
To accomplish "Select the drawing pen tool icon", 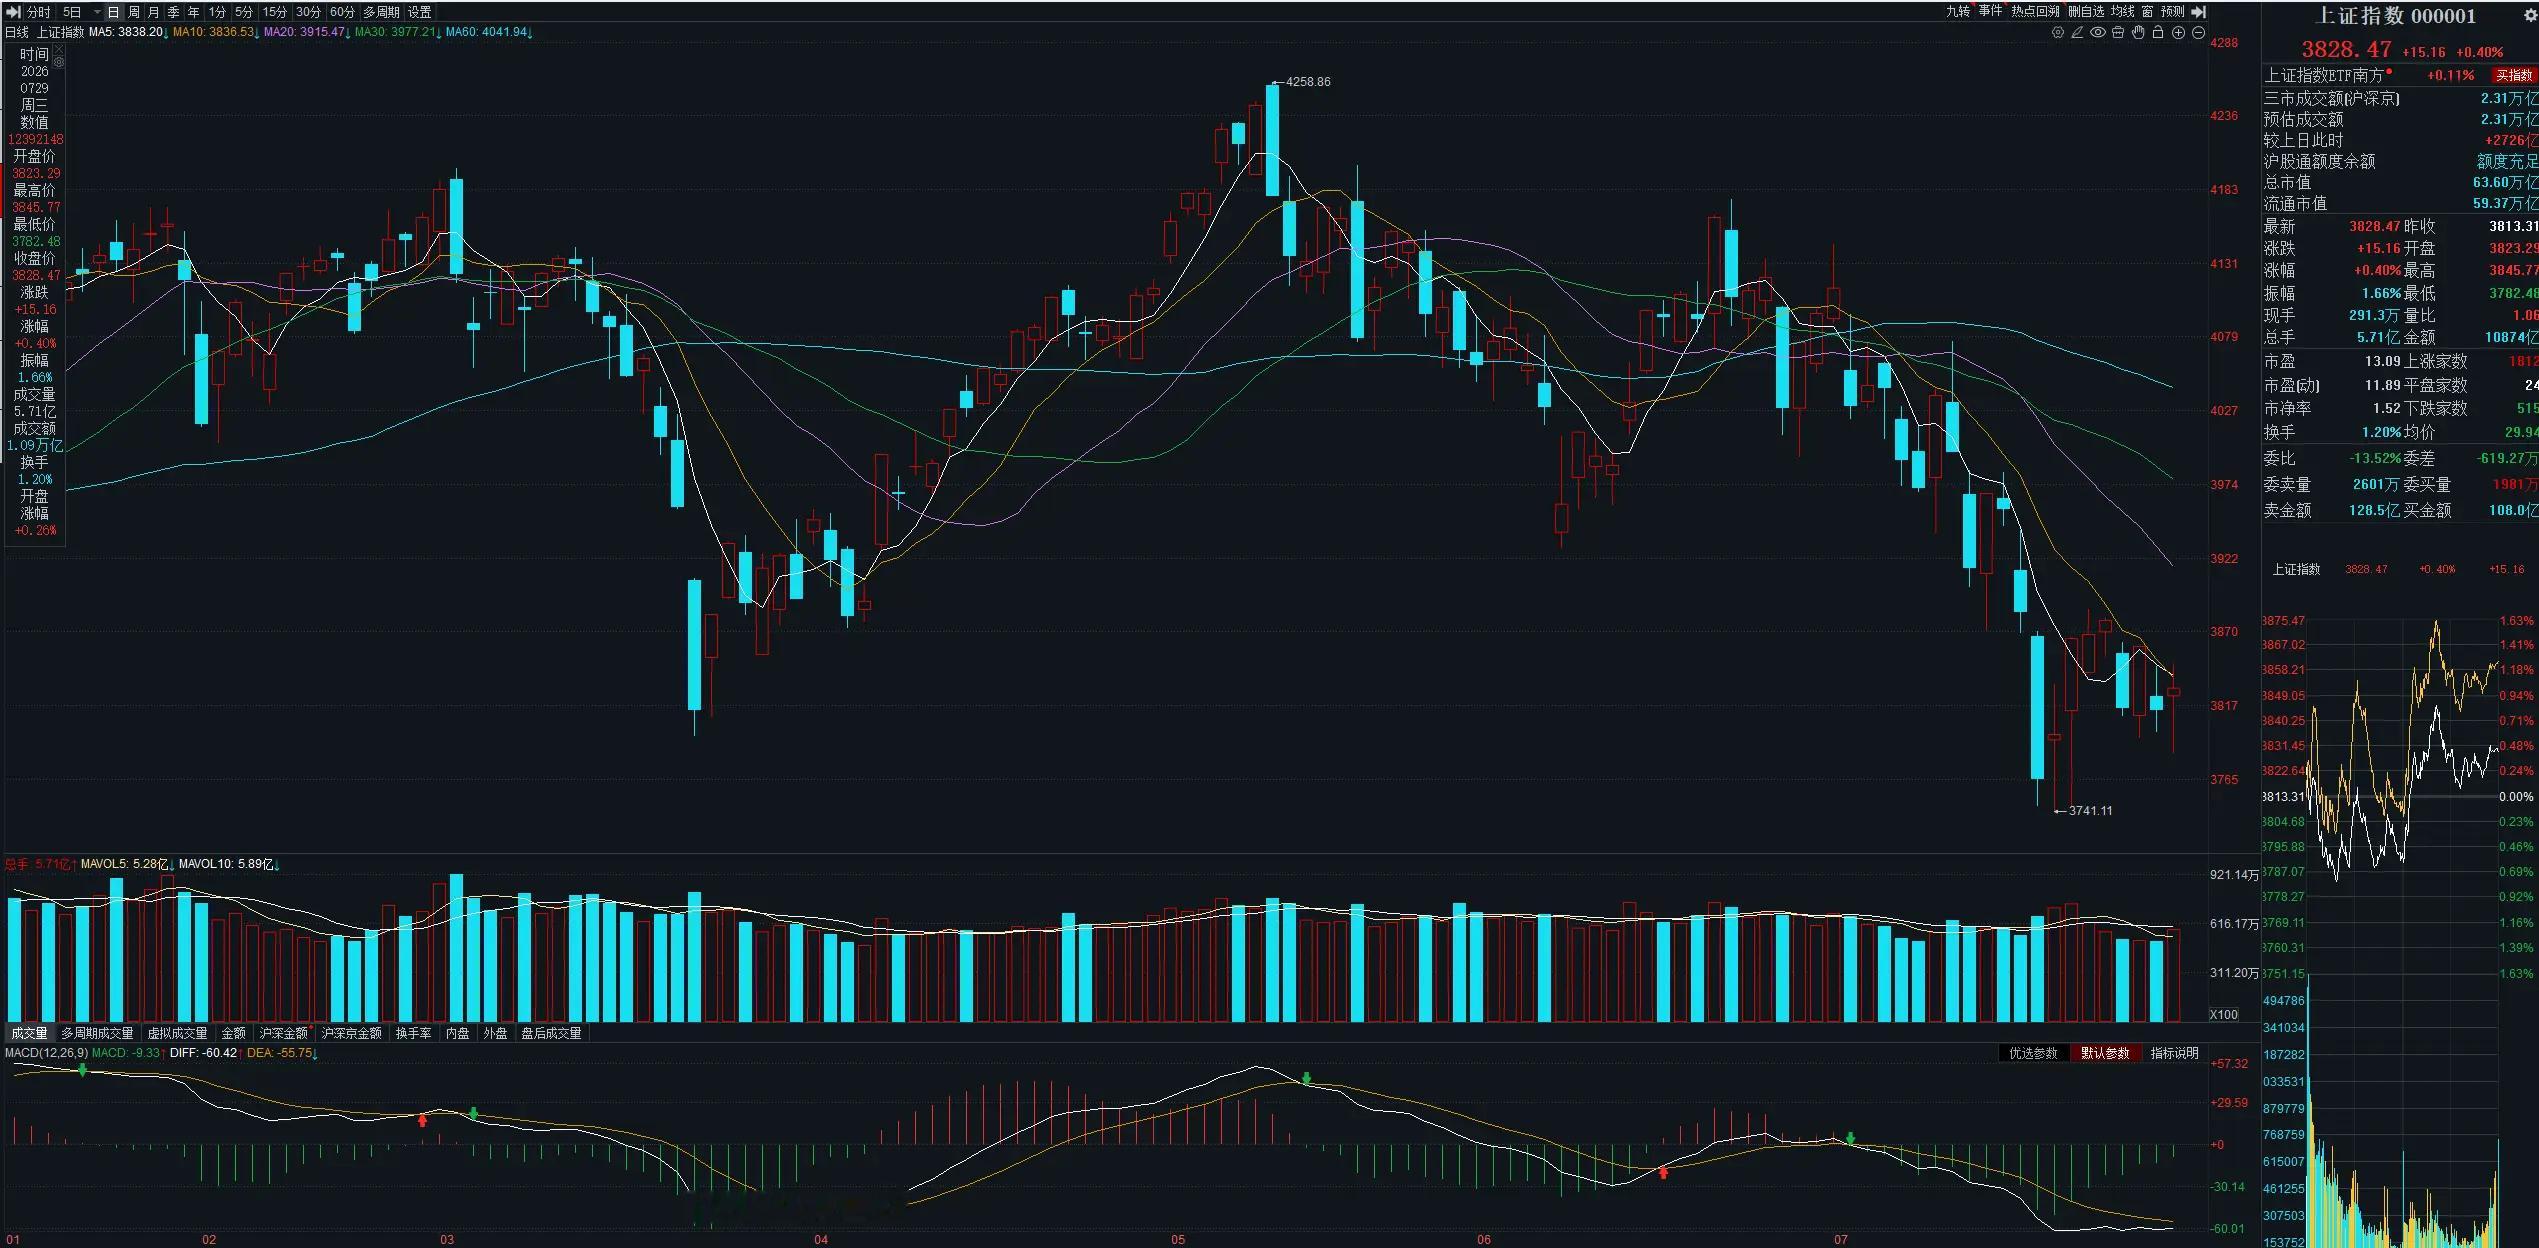I will click(2077, 33).
